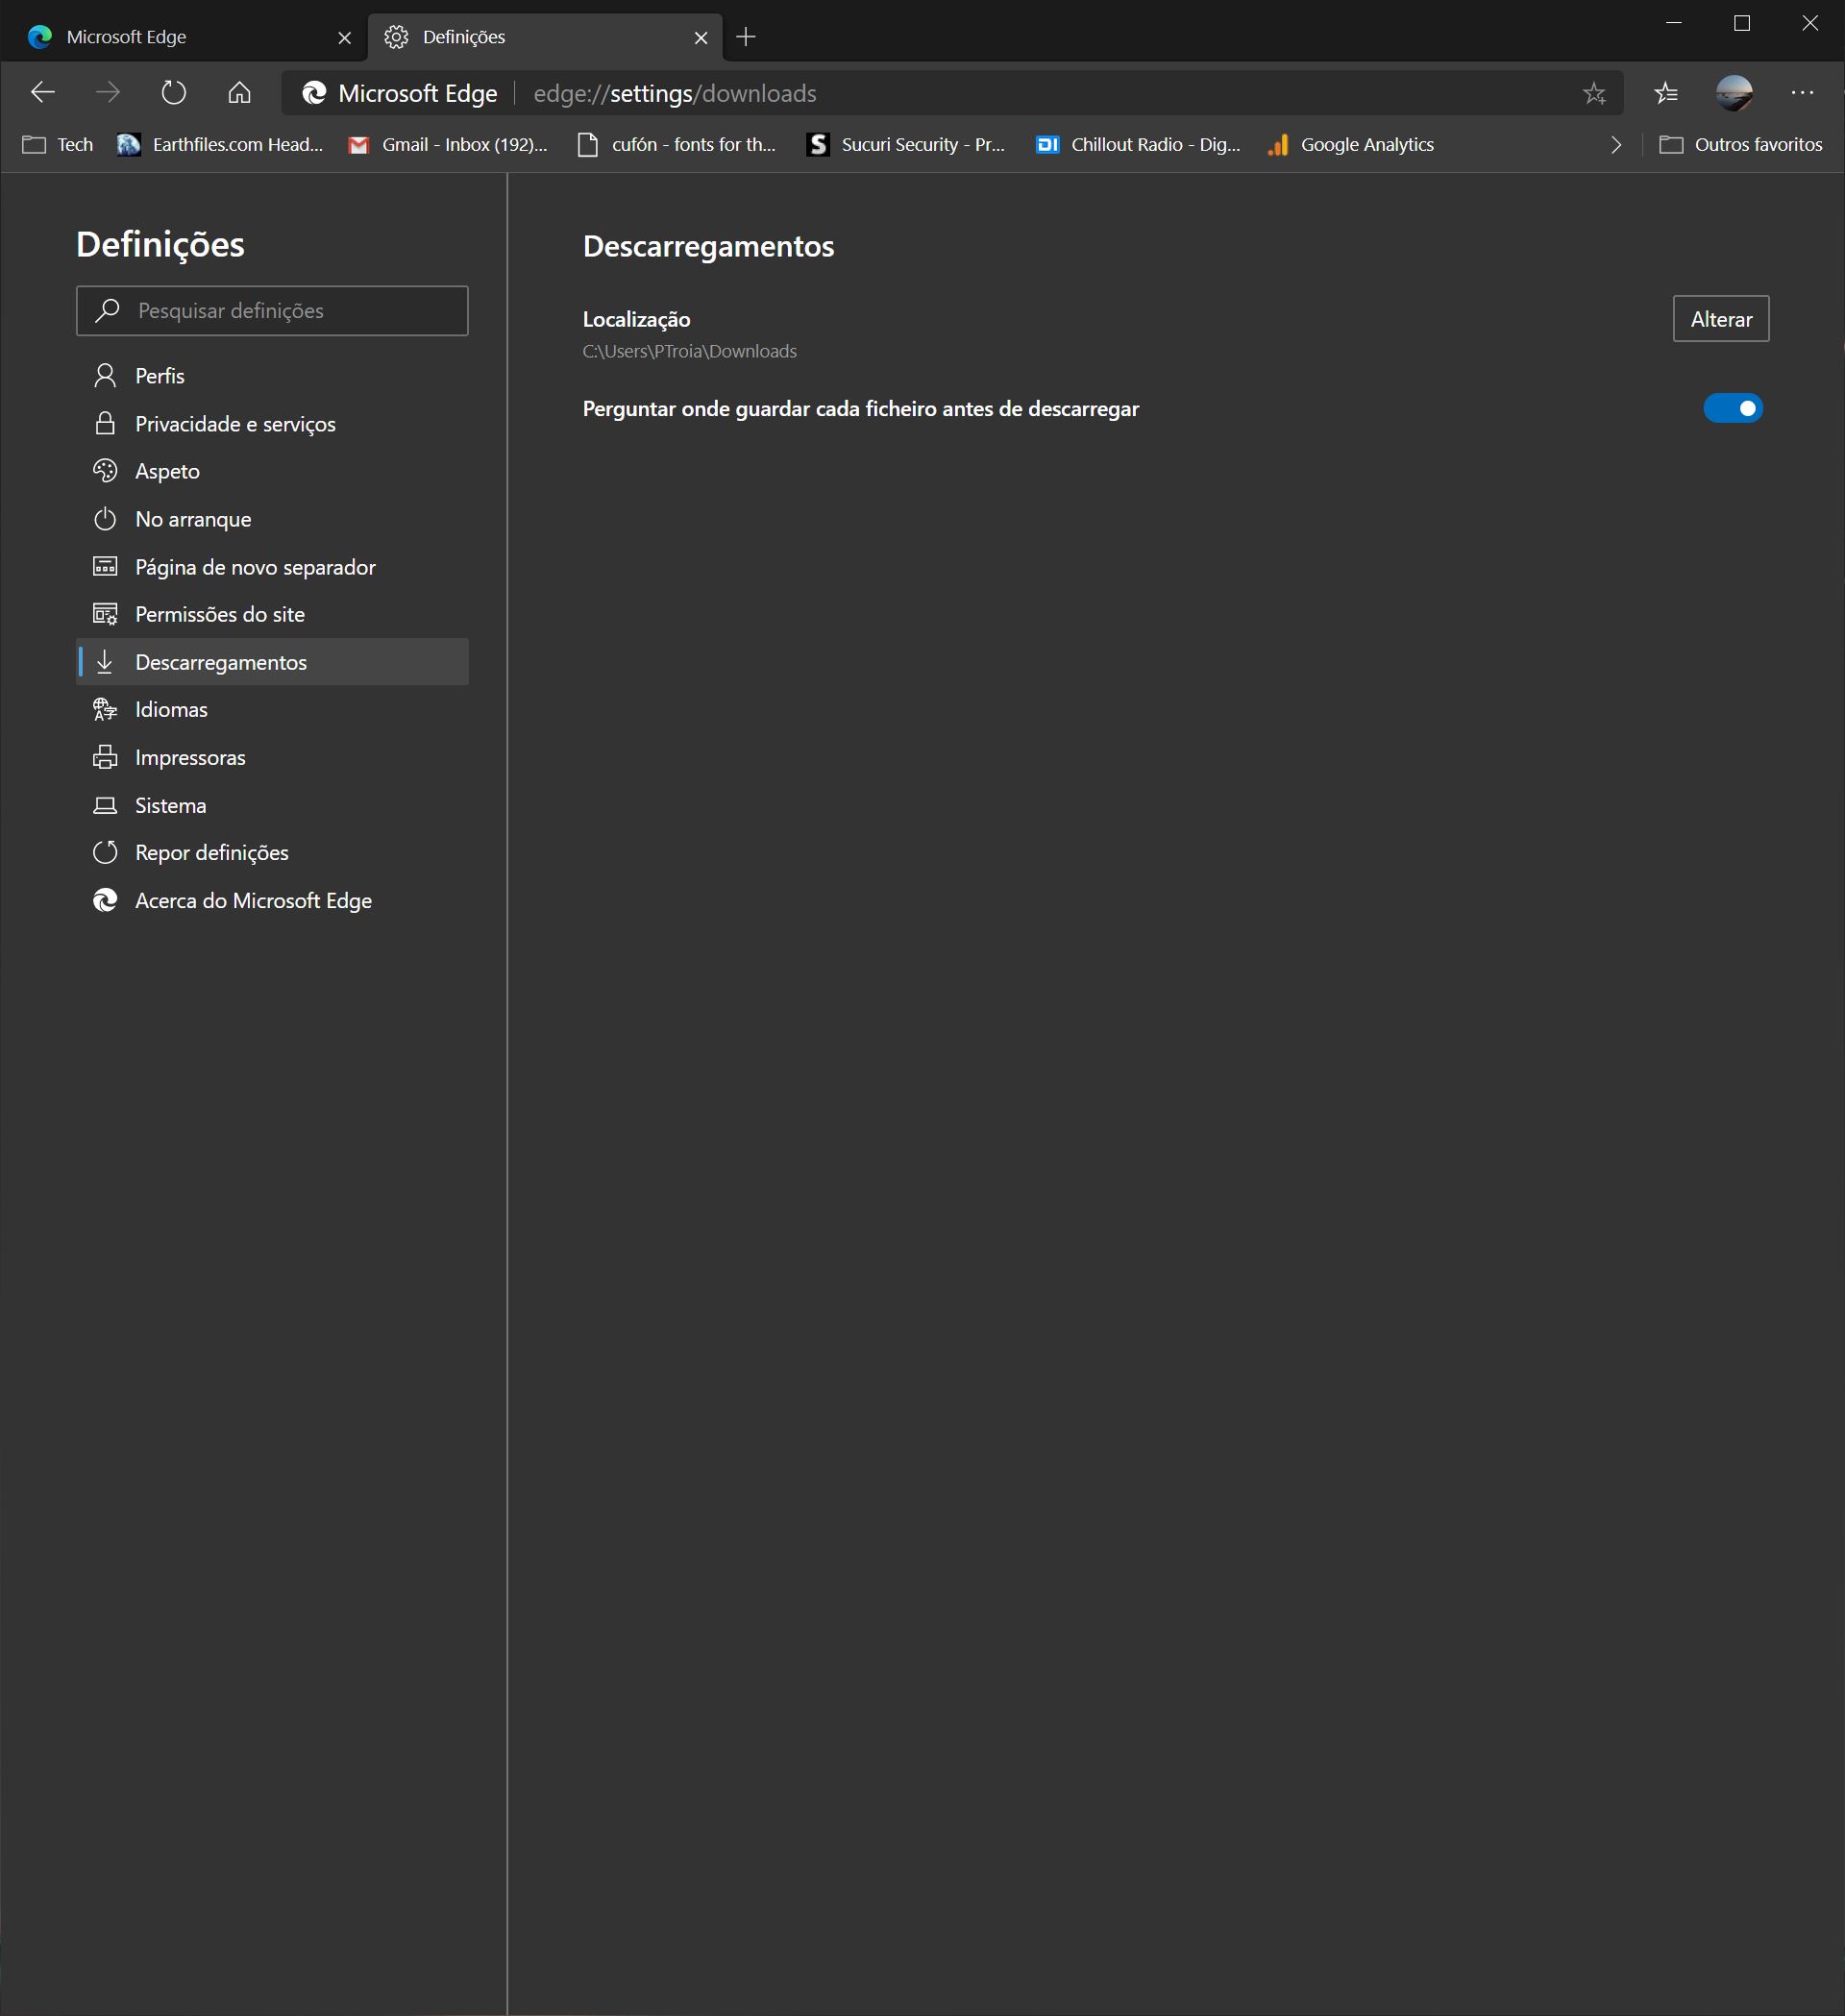Add this page to favorites star
The width and height of the screenshot is (1845, 2016).
1594,93
